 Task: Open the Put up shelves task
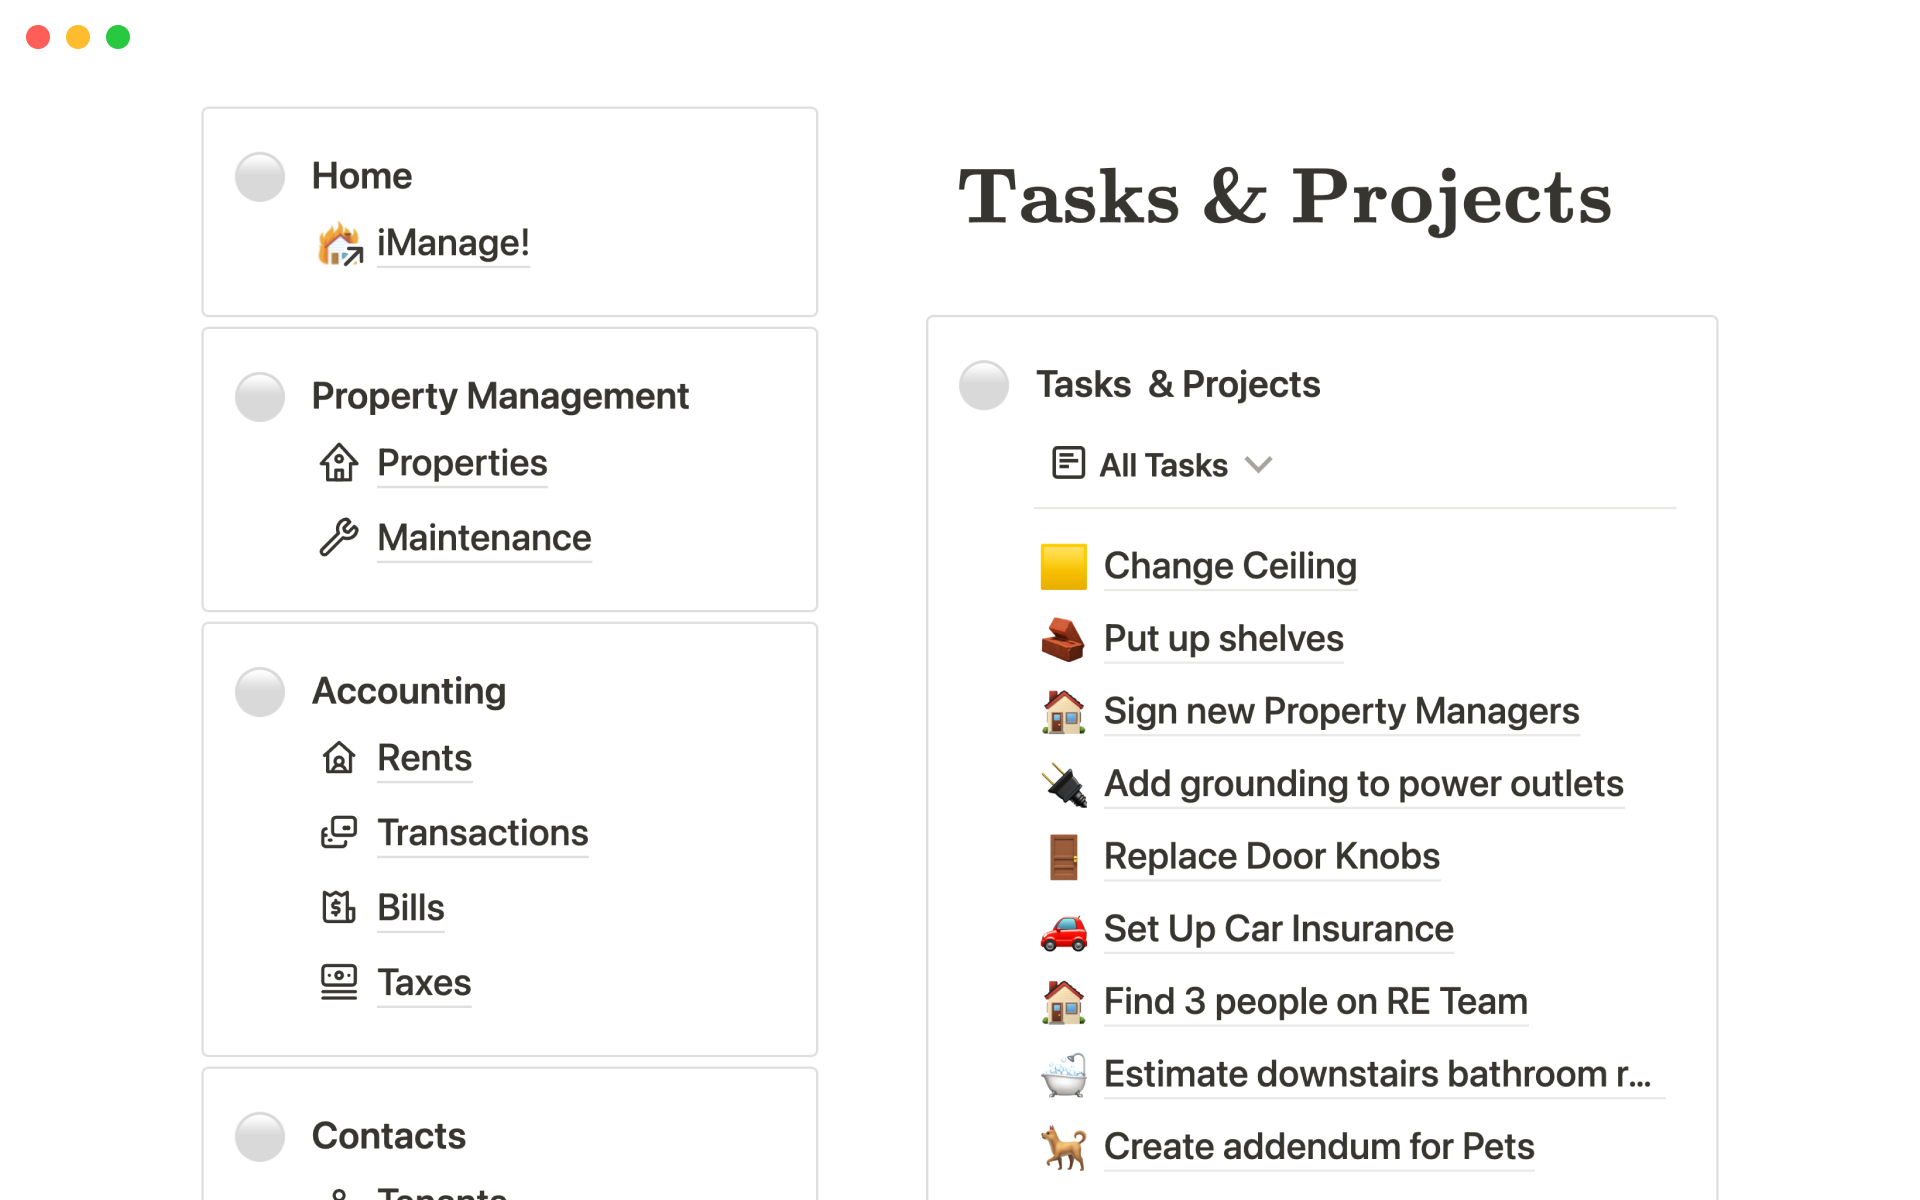click(1223, 639)
